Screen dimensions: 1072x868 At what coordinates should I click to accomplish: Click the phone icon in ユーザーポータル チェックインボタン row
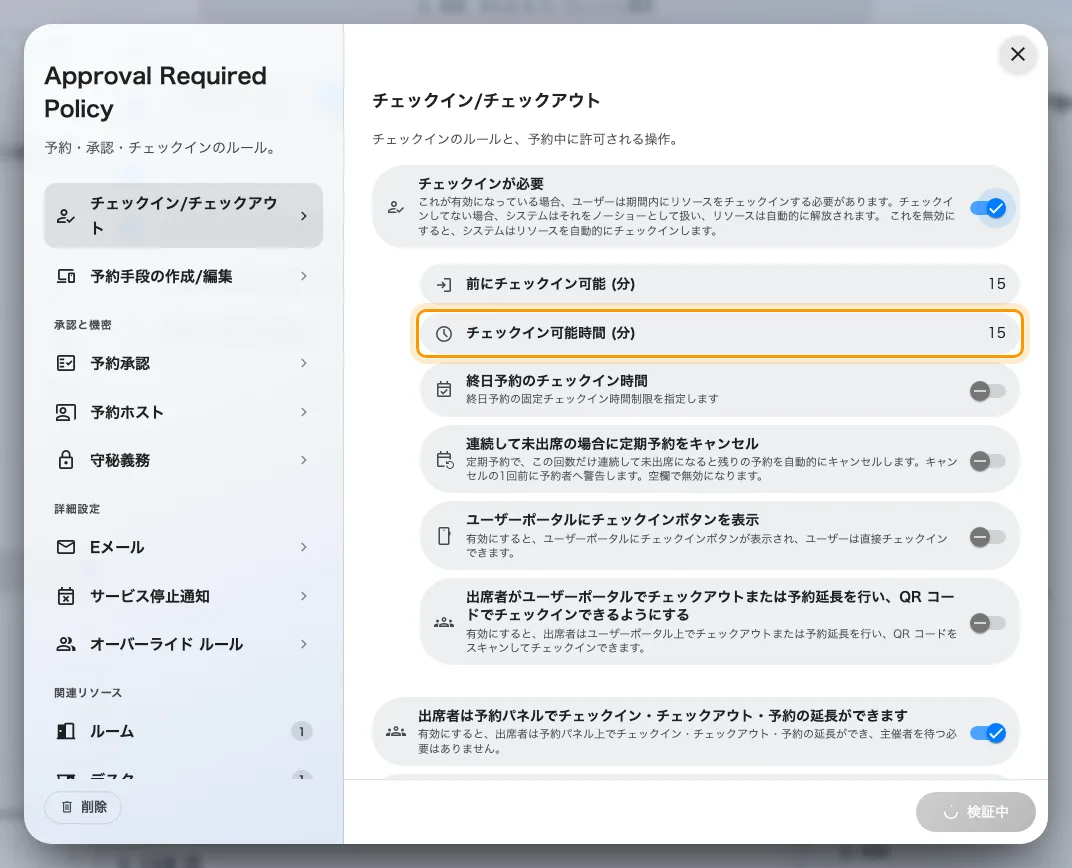(x=444, y=536)
